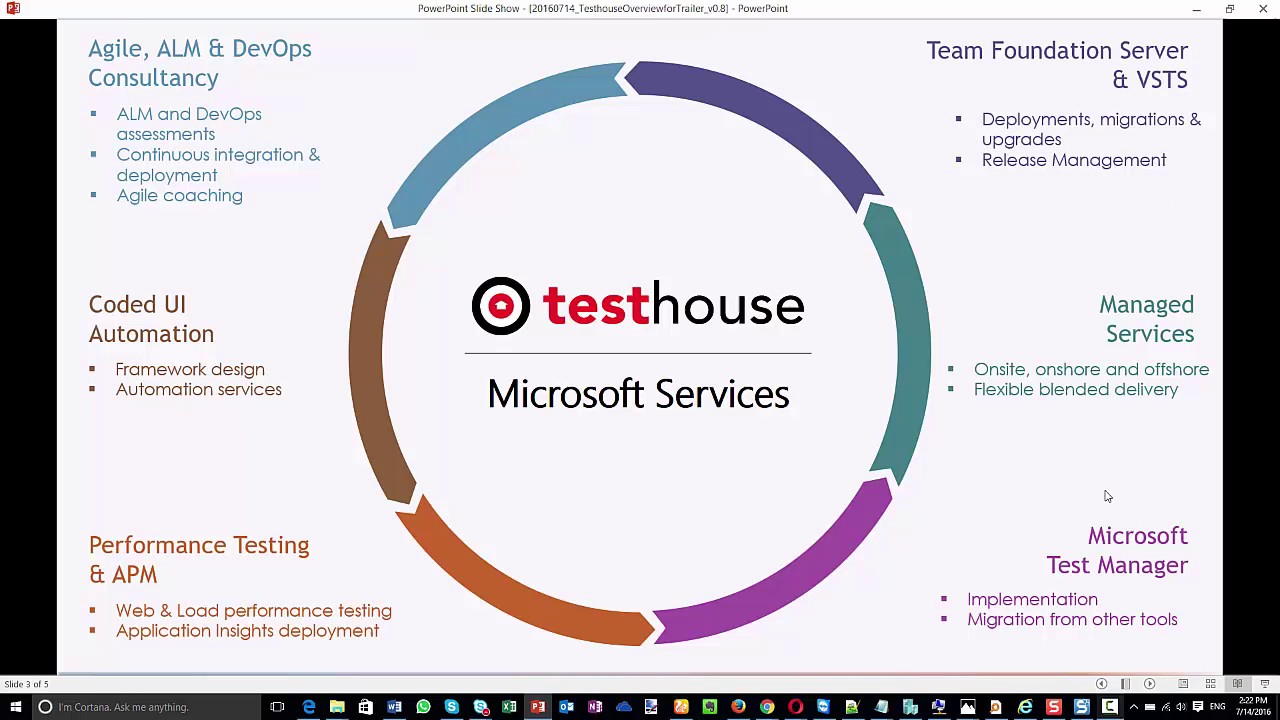Click 'Slide 3 of 5' status text
The height and width of the screenshot is (720, 1280).
(26, 684)
